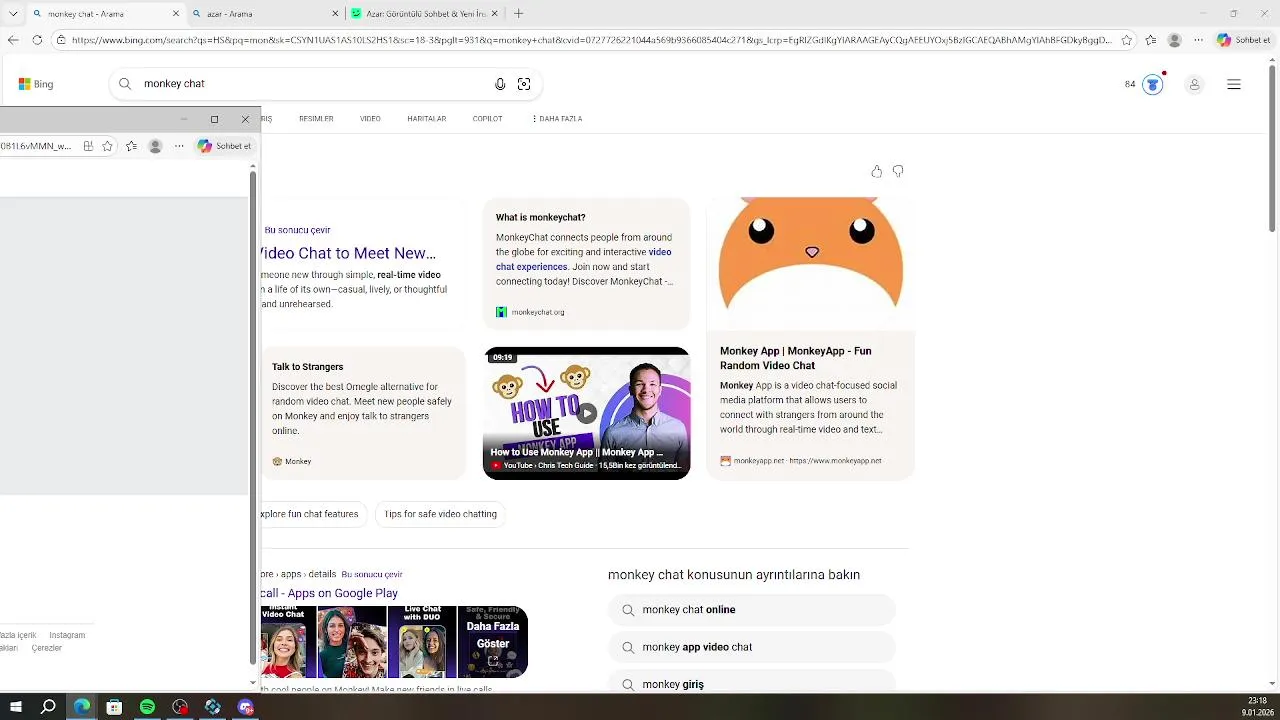Viewport: 1280px width, 720px height.
Task: Open VIDEO search tab
Action: point(370,119)
